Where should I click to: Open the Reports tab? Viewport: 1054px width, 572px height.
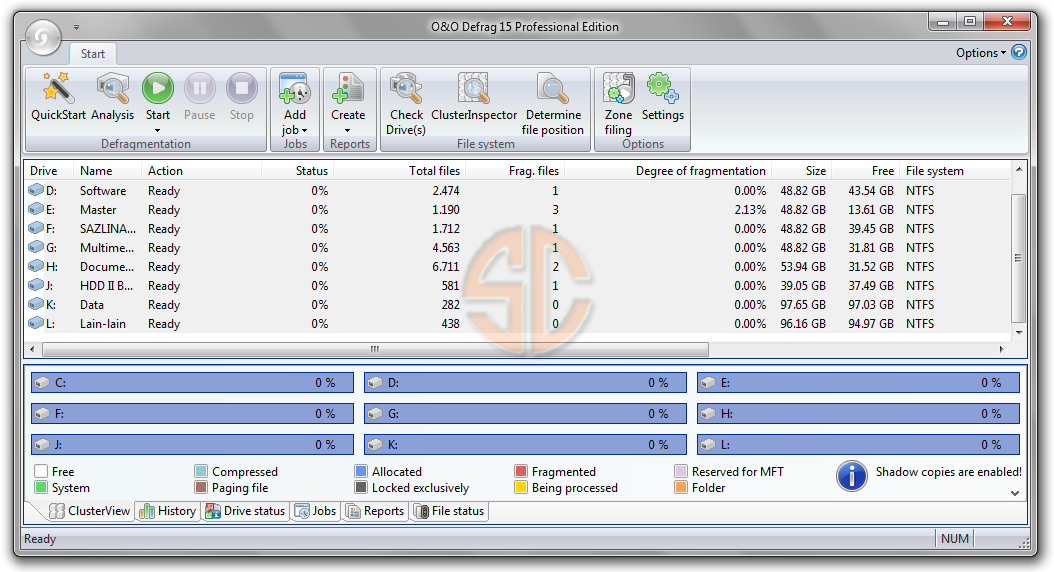[x=374, y=511]
